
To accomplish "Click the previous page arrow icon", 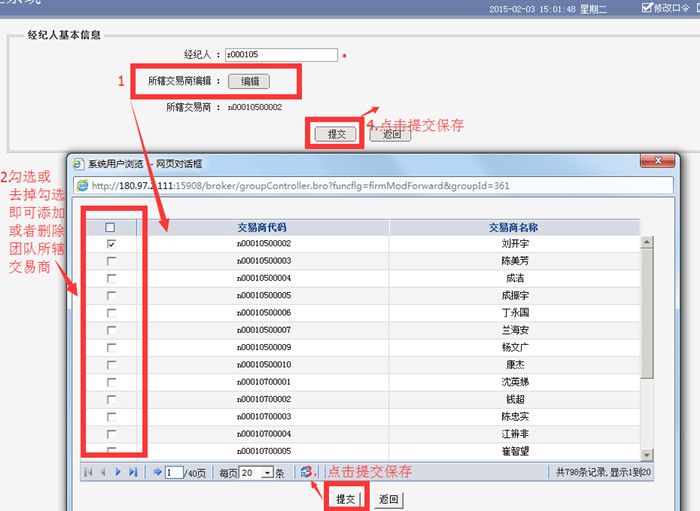I will [x=103, y=472].
